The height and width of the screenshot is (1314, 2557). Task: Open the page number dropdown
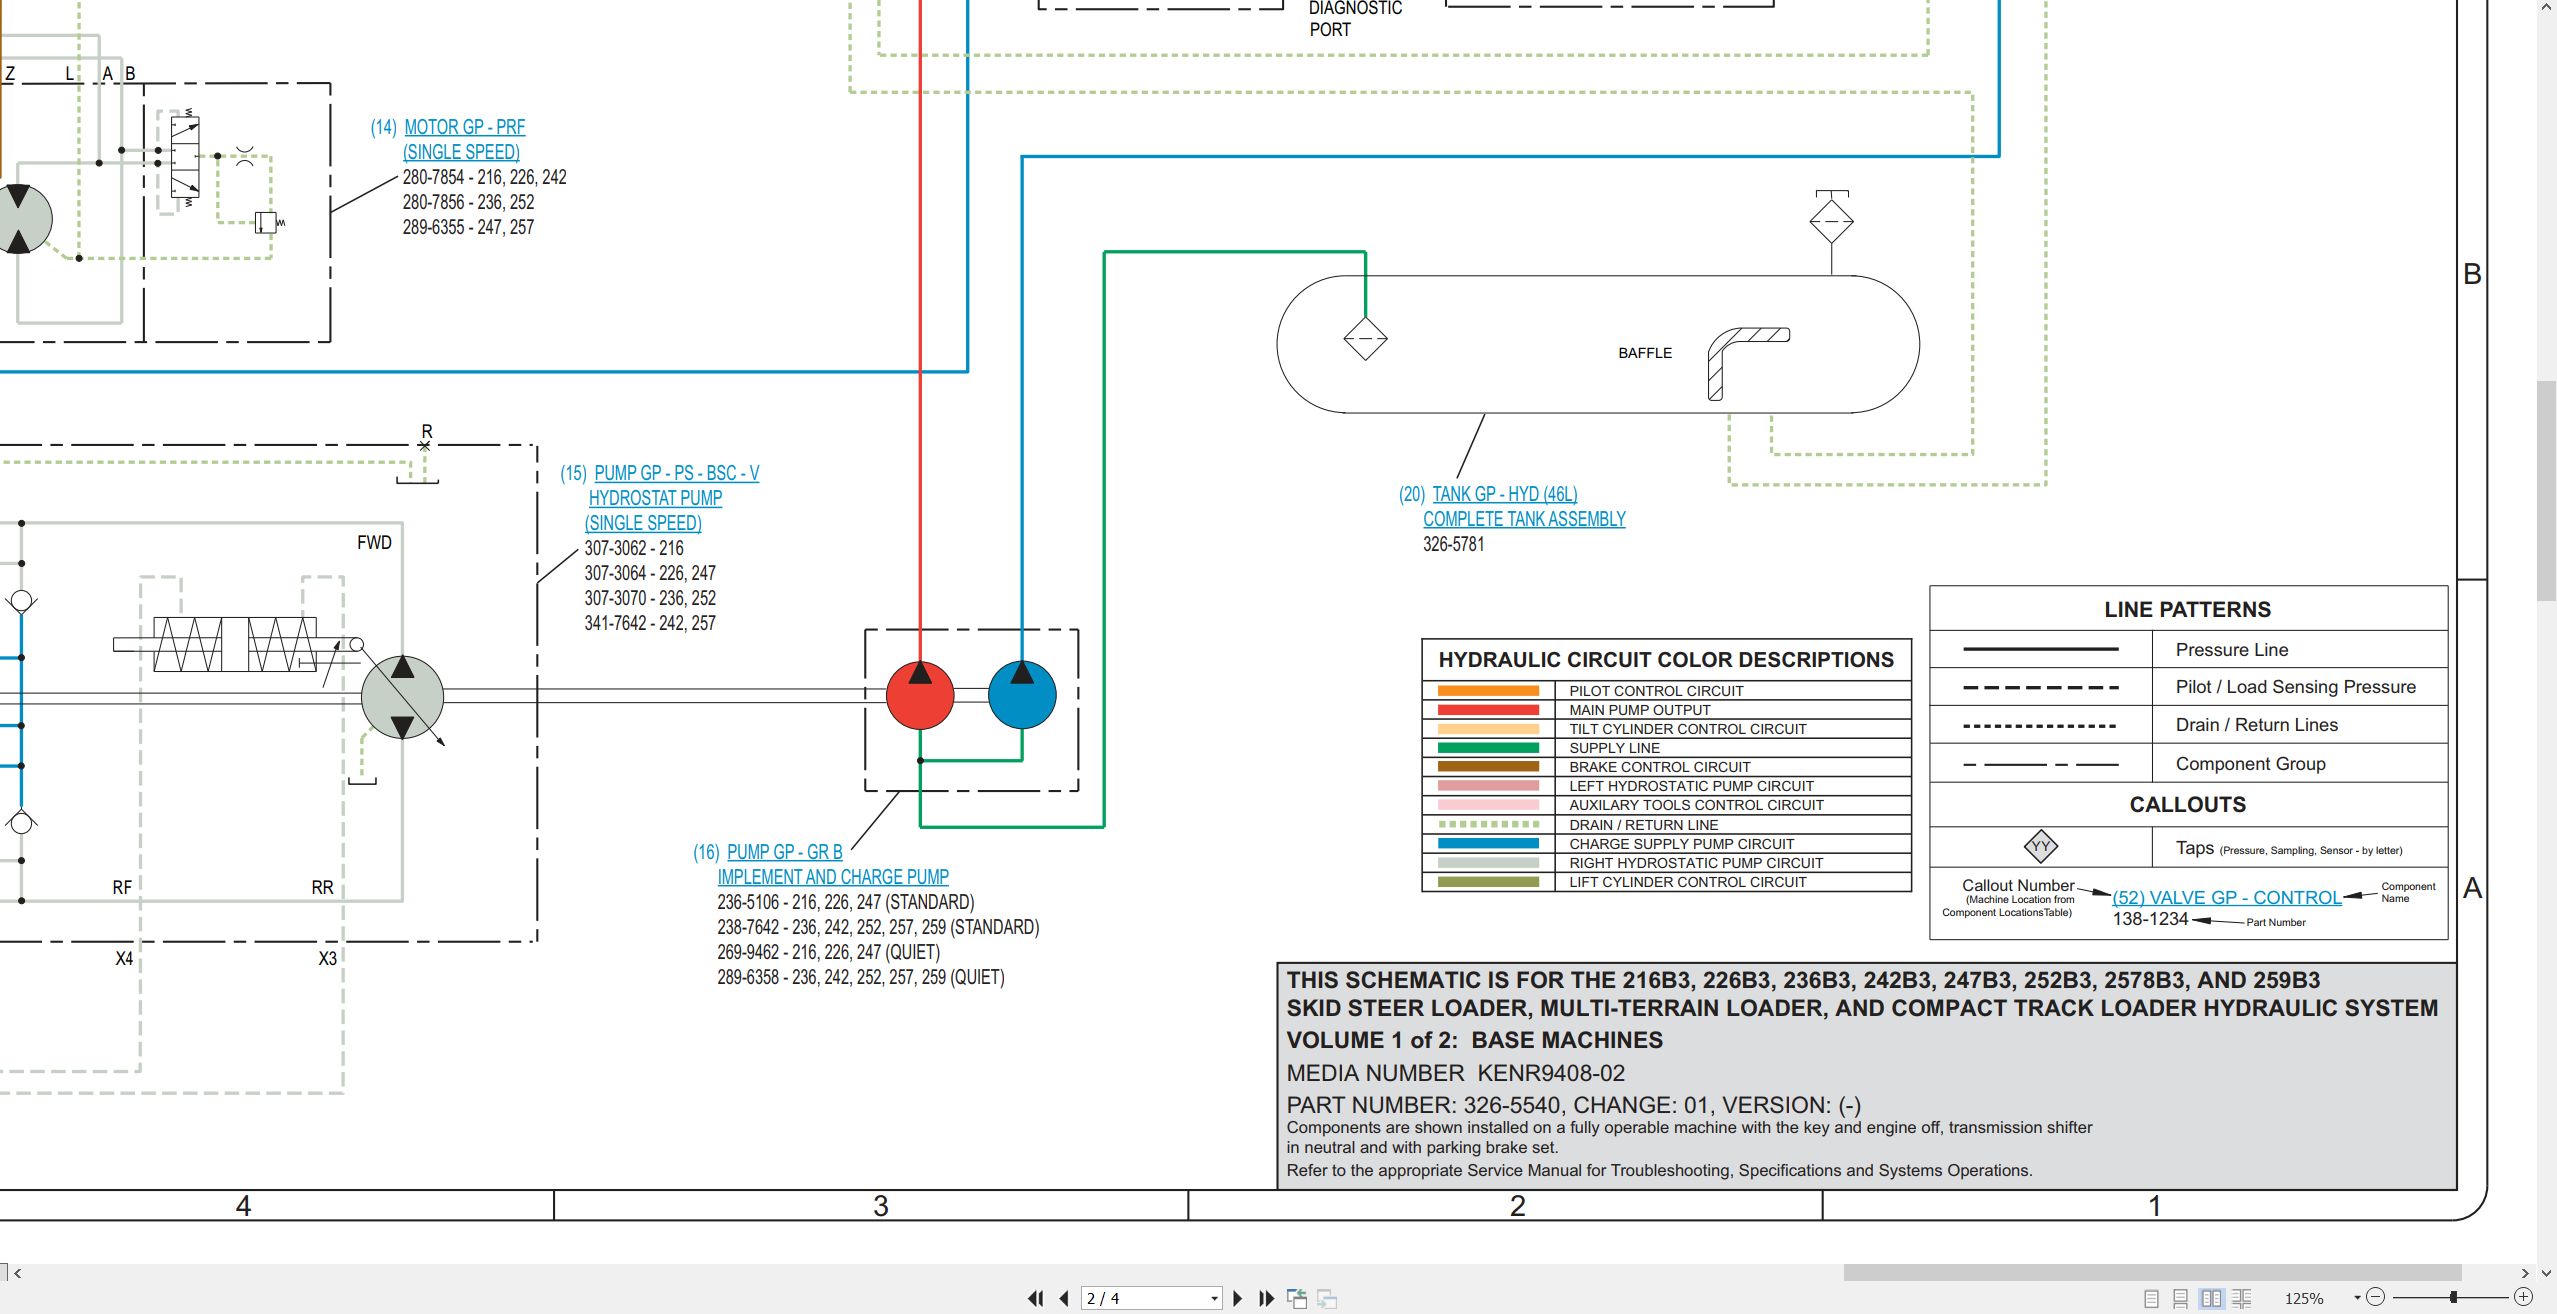(1214, 1298)
